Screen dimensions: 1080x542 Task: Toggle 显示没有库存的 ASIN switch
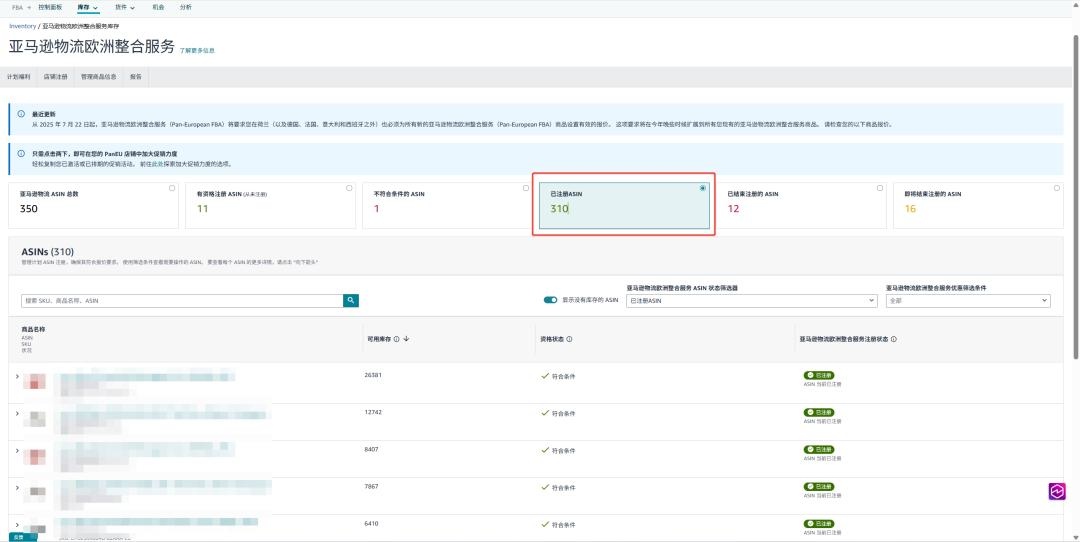click(x=550, y=300)
